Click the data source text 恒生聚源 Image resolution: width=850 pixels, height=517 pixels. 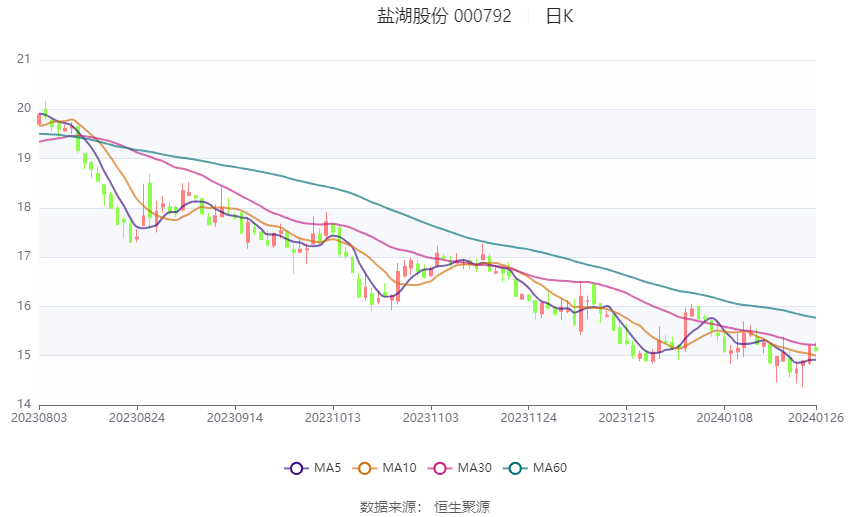(x=462, y=507)
